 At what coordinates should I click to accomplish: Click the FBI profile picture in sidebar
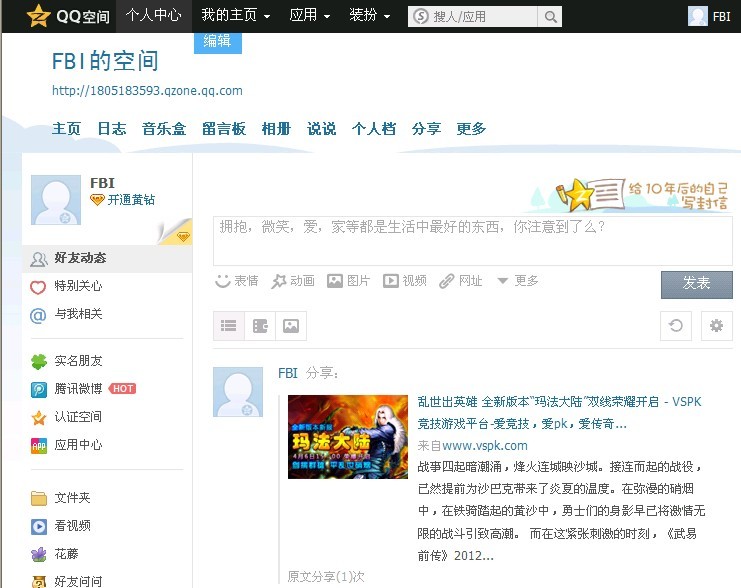pyautogui.click(x=56, y=200)
